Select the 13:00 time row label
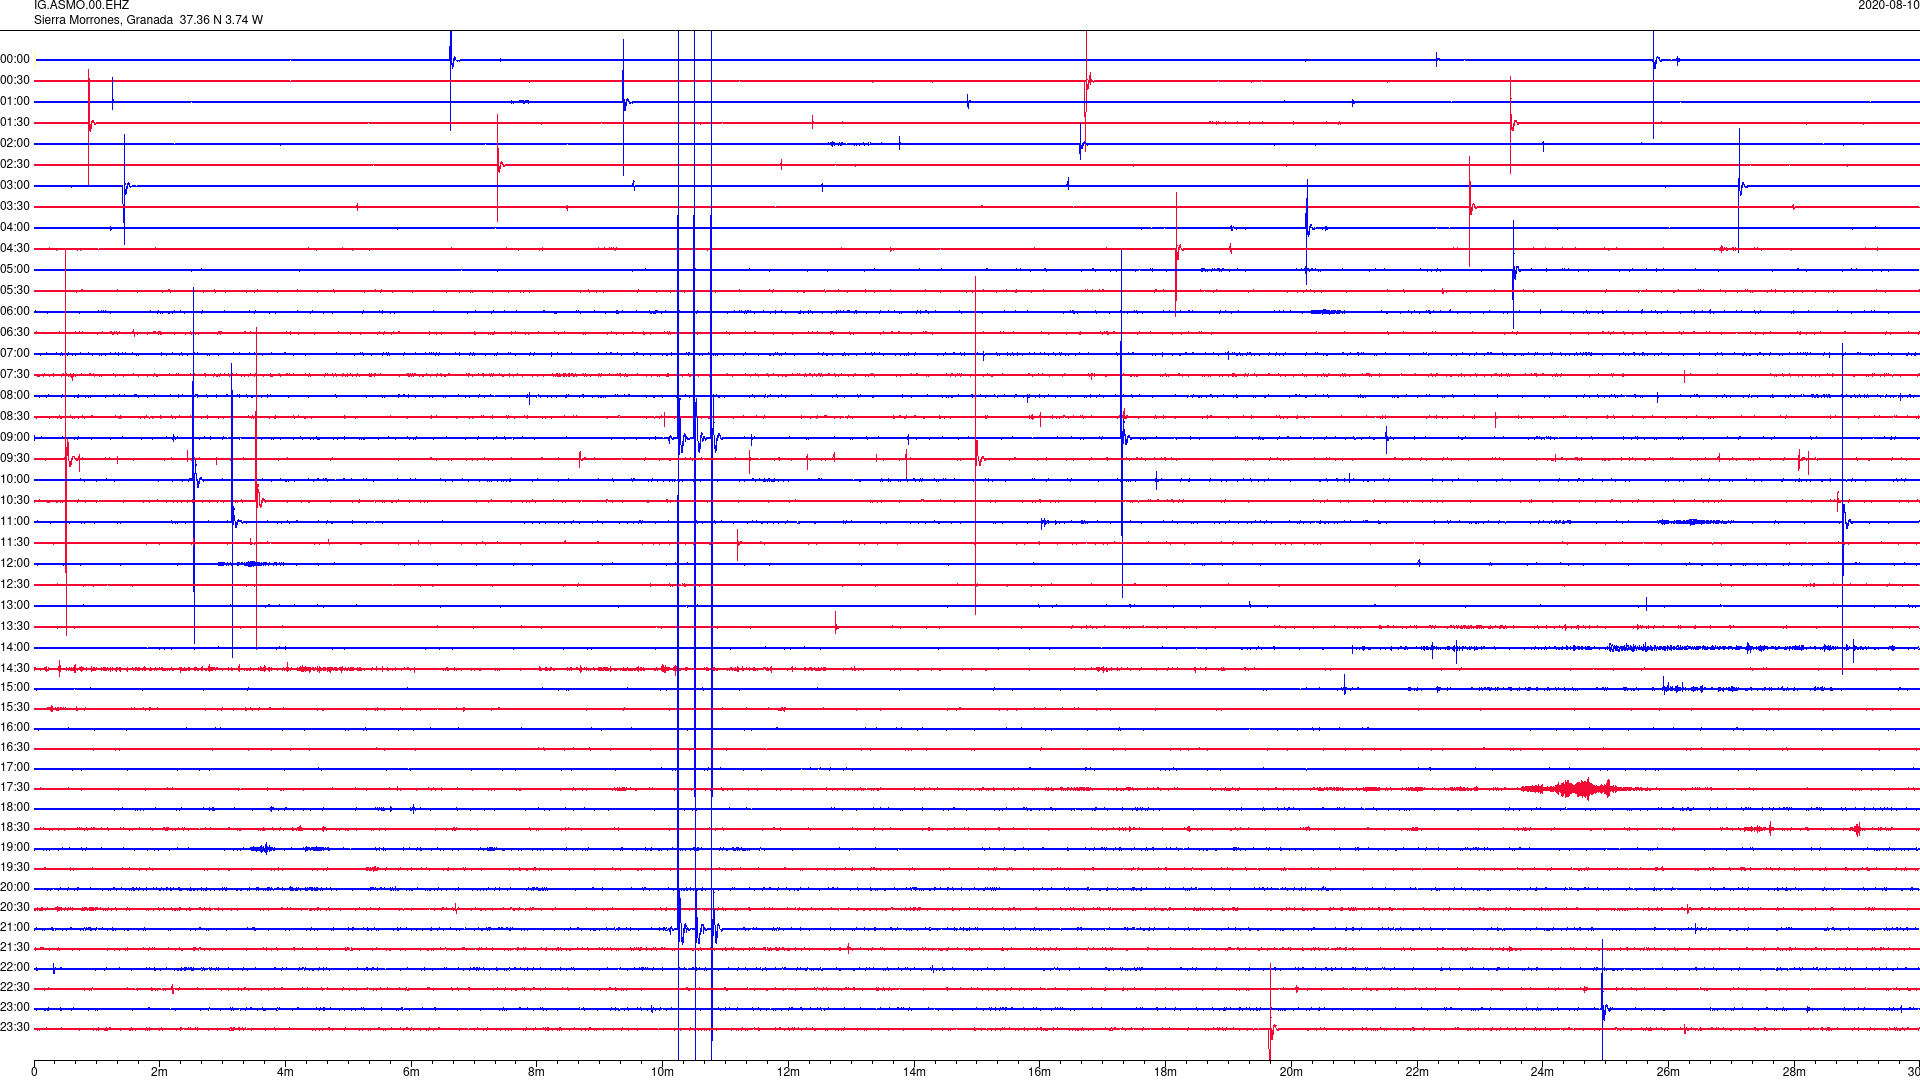 click(x=15, y=606)
